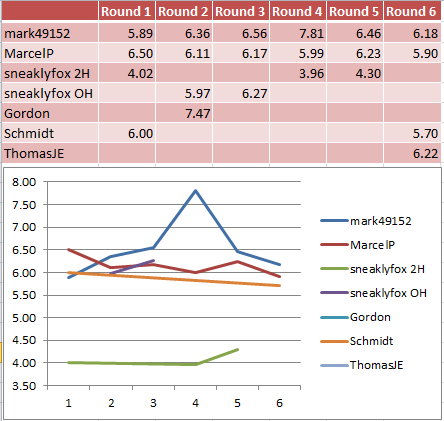Click the red MarcelP legend color swatch

click(x=334, y=245)
